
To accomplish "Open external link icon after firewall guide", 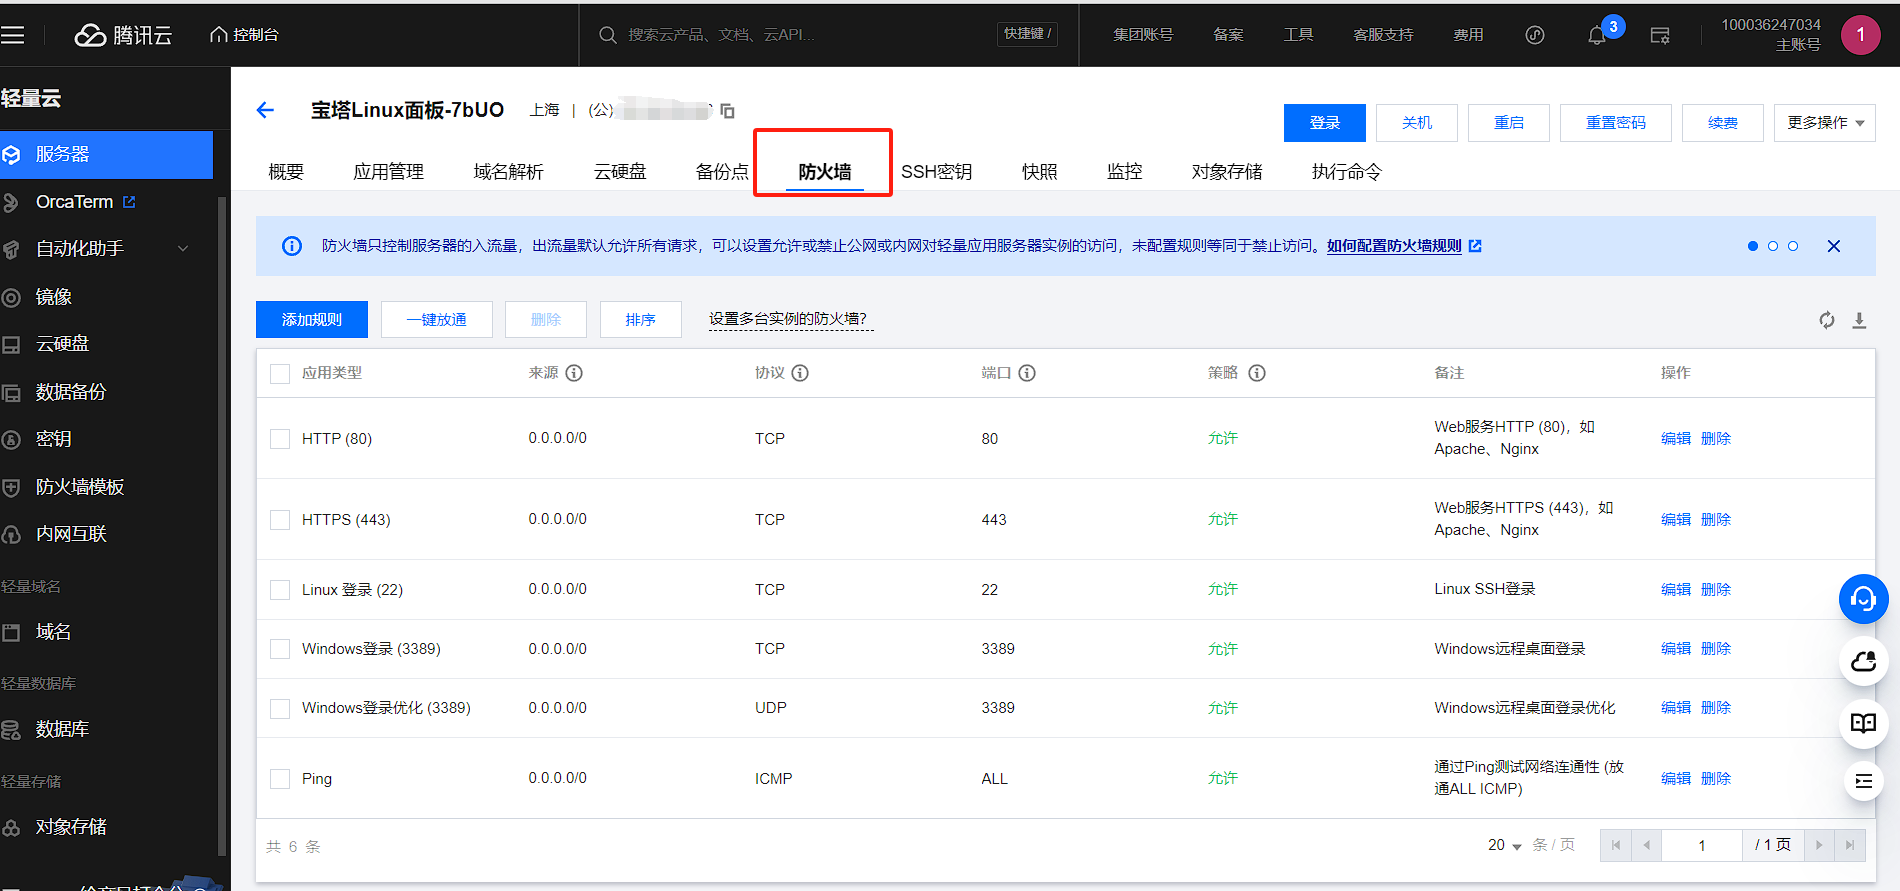I will pos(1475,246).
